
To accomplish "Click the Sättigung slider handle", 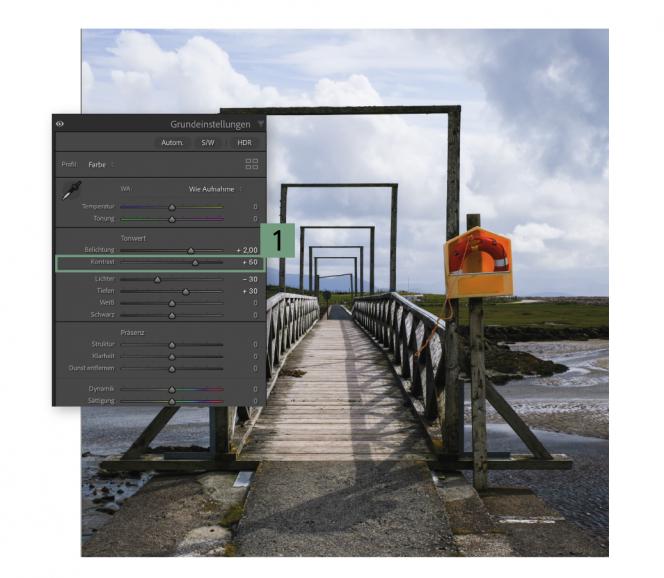I will tap(172, 400).
